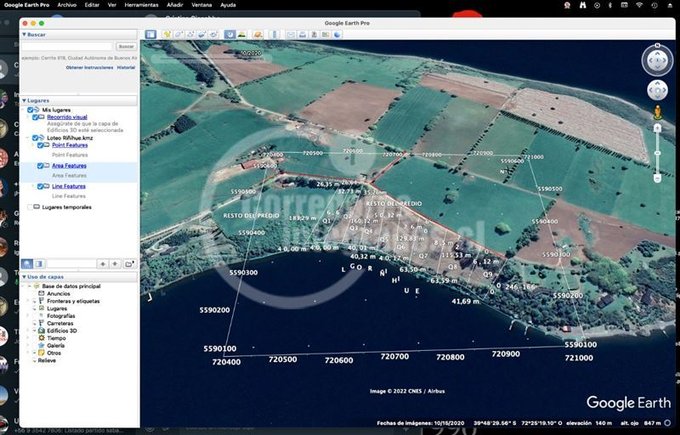This screenshot has height=435, width=680.
Task: Click the move item down arrow button
Action: [x=115, y=264]
